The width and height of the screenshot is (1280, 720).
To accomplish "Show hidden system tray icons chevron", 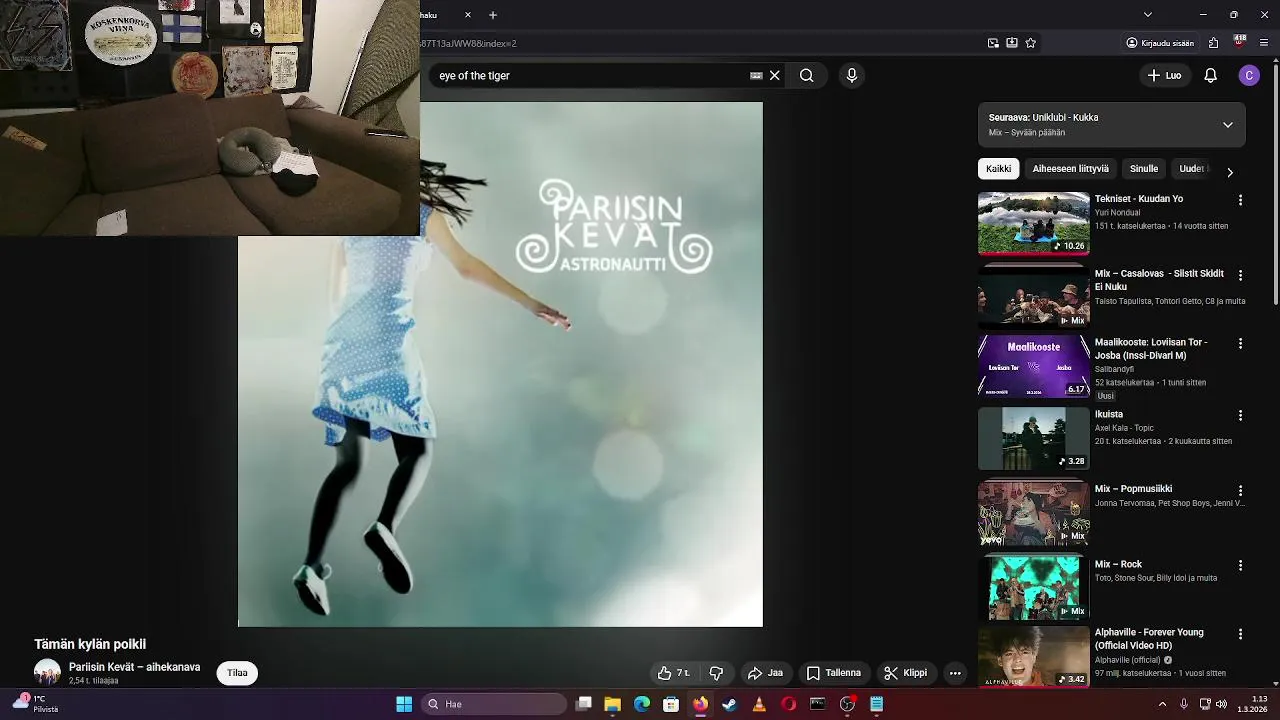I will [1162, 704].
